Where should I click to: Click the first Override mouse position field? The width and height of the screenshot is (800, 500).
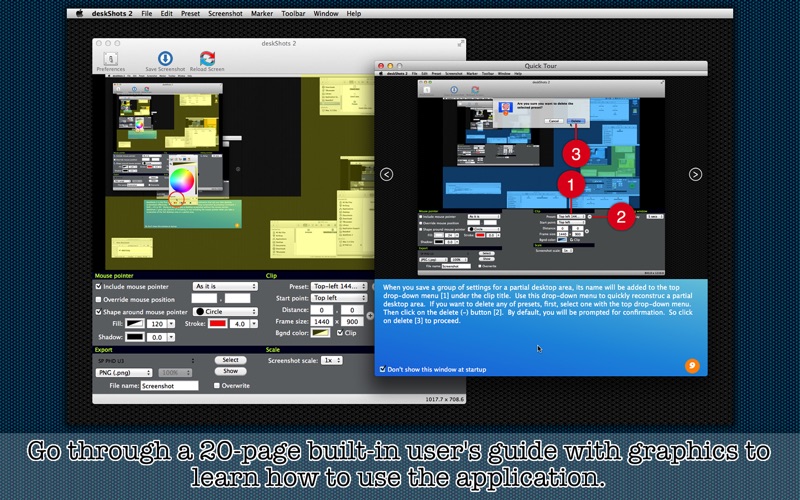204,299
